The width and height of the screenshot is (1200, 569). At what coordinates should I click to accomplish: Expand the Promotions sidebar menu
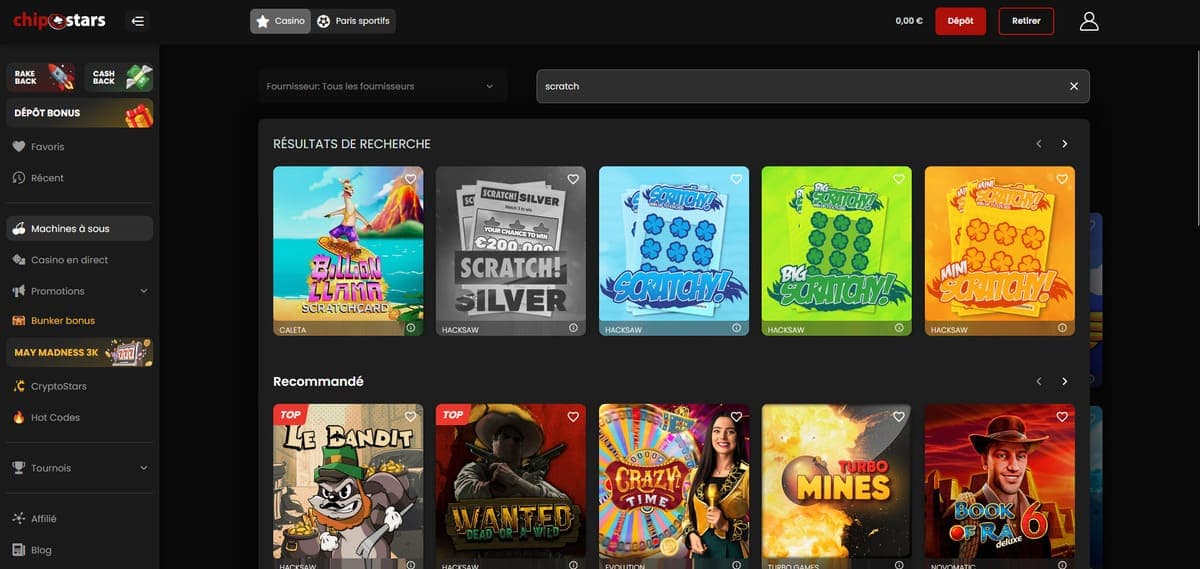click(79, 291)
